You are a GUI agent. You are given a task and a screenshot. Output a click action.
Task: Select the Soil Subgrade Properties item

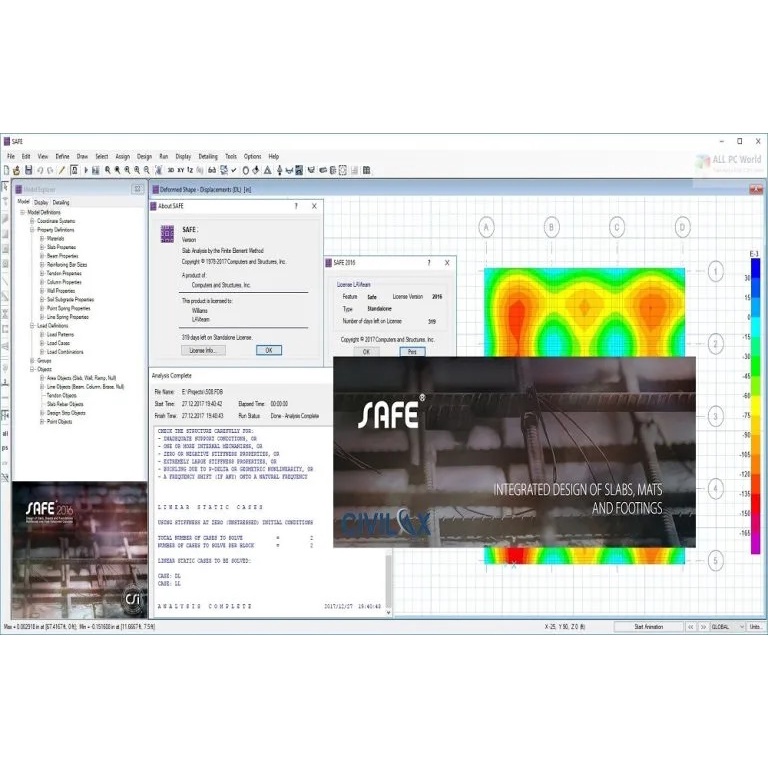(71, 300)
